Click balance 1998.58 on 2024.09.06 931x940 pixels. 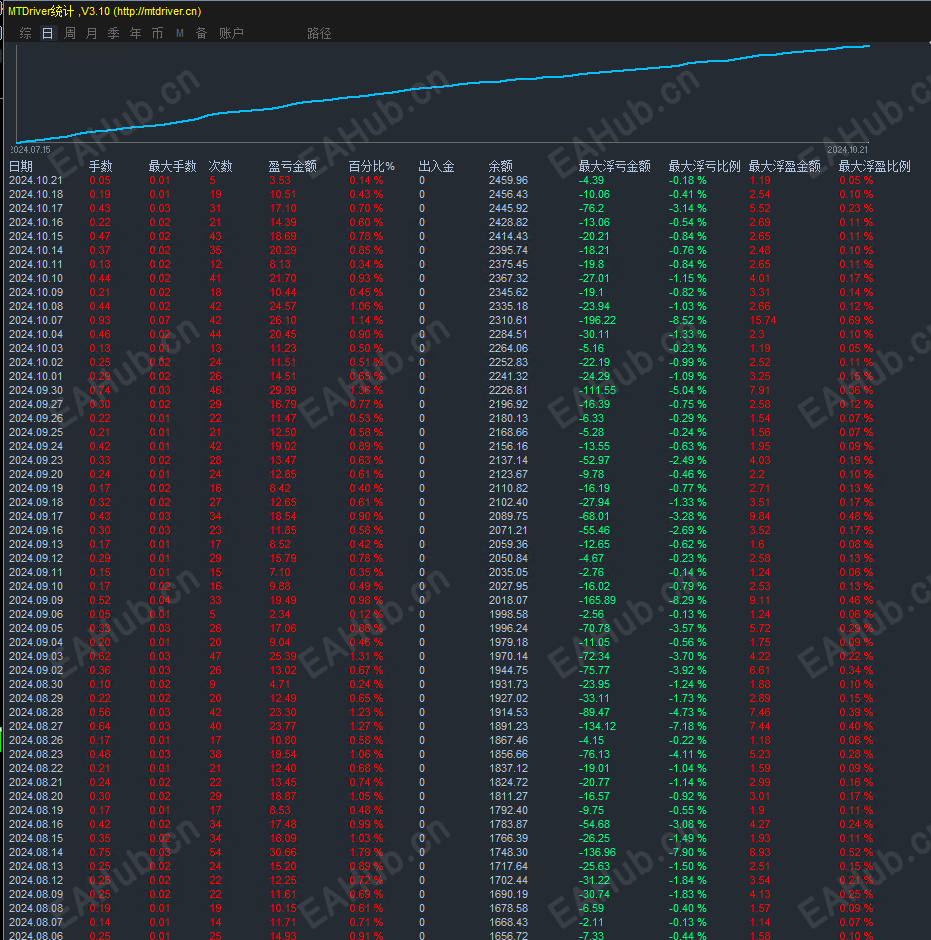point(508,614)
